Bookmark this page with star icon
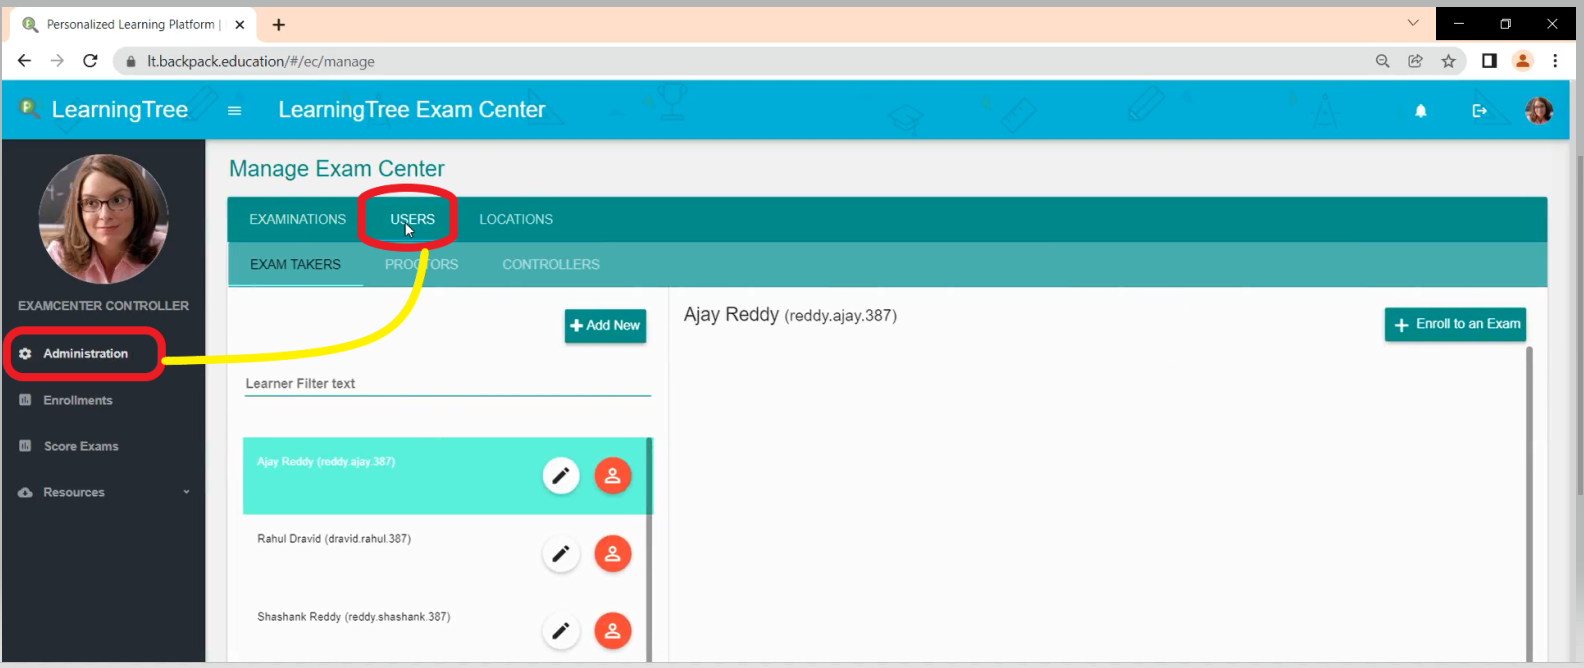 pyautogui.click(x=1448, y=61)
